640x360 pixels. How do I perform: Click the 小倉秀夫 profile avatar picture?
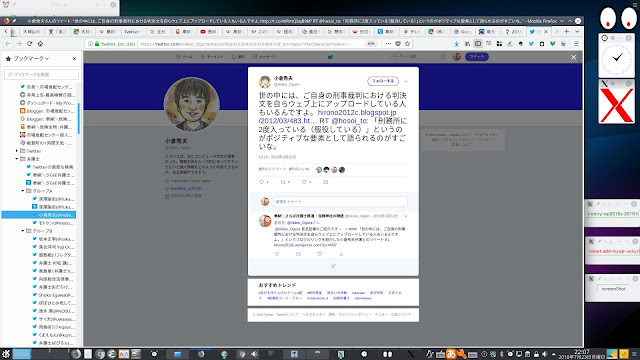191,104
